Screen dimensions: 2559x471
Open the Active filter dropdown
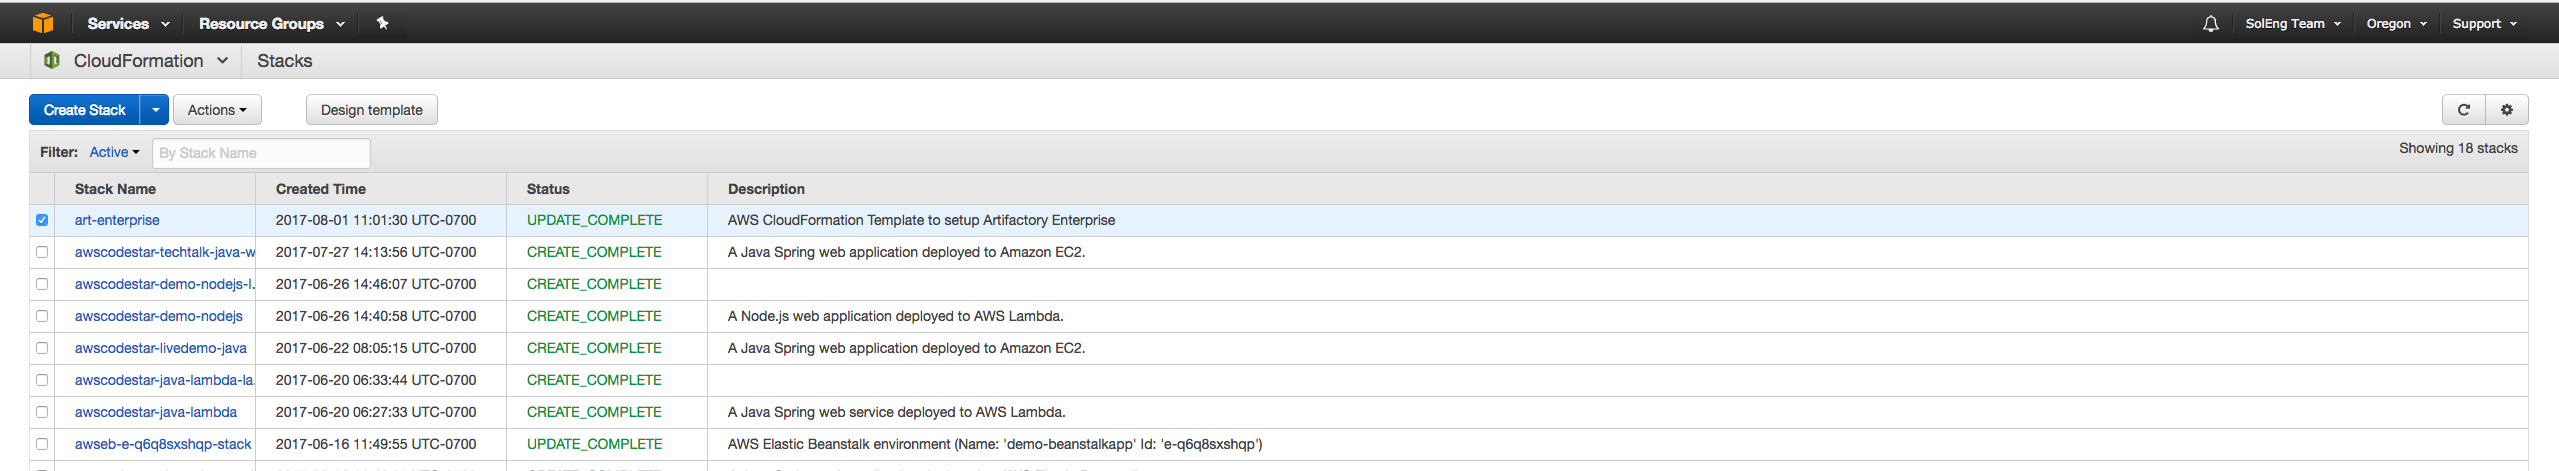(114, 152)
